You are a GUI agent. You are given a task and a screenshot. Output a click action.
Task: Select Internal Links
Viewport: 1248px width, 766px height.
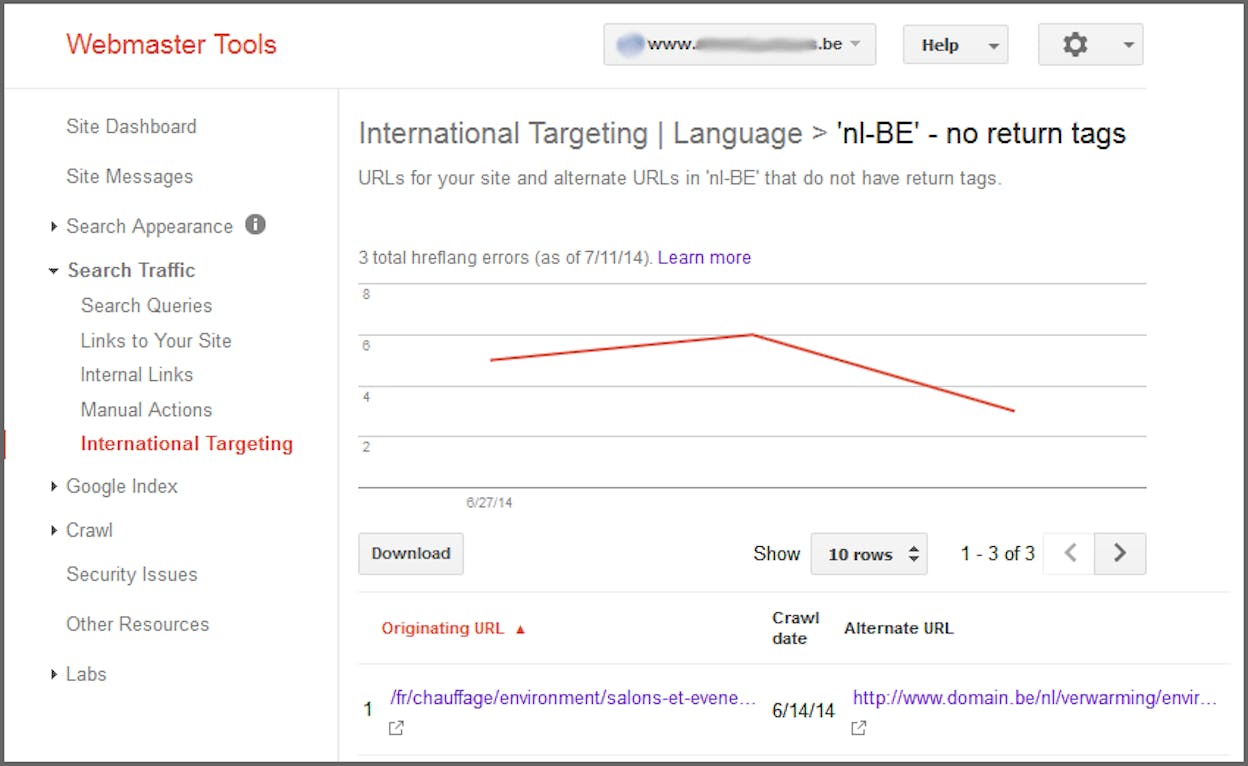click(x=137, y=375)
